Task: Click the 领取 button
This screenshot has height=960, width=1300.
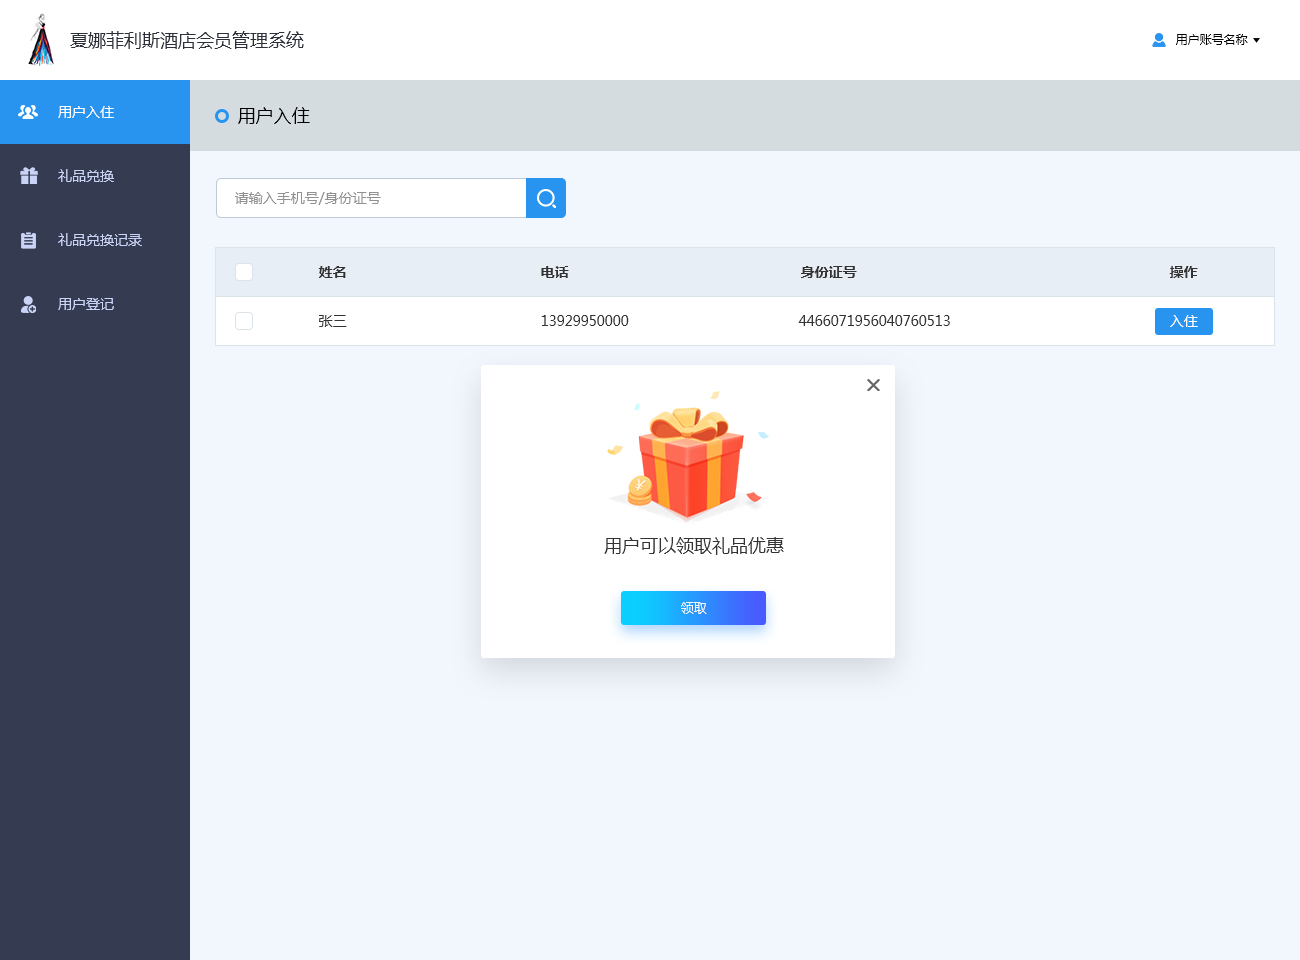Action: pos(693,608)
